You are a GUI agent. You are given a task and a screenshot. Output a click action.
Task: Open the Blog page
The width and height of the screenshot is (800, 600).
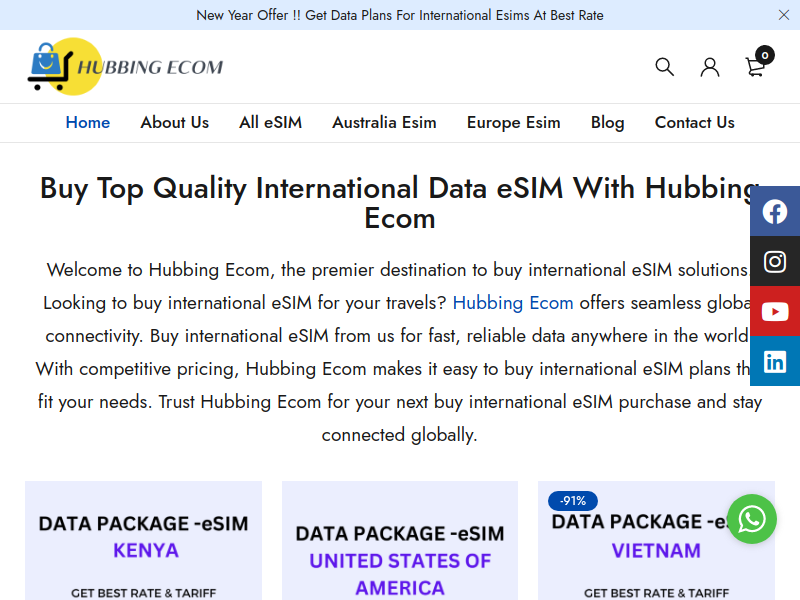[x=607, y=122]
